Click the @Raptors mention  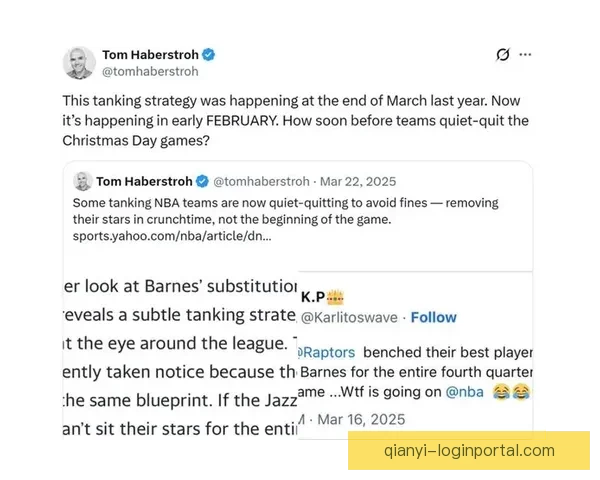pos(328,353)
